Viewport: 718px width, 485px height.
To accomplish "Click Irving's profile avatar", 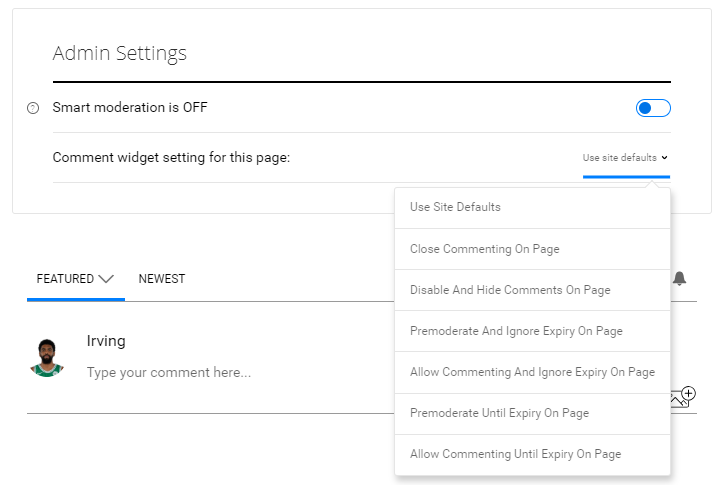I will 47,358.
